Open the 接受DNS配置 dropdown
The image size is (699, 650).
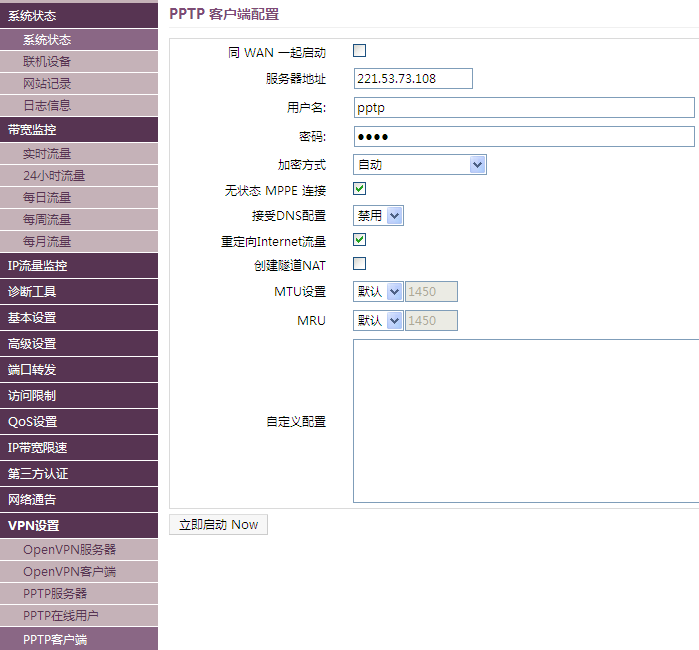pos(379,215)
